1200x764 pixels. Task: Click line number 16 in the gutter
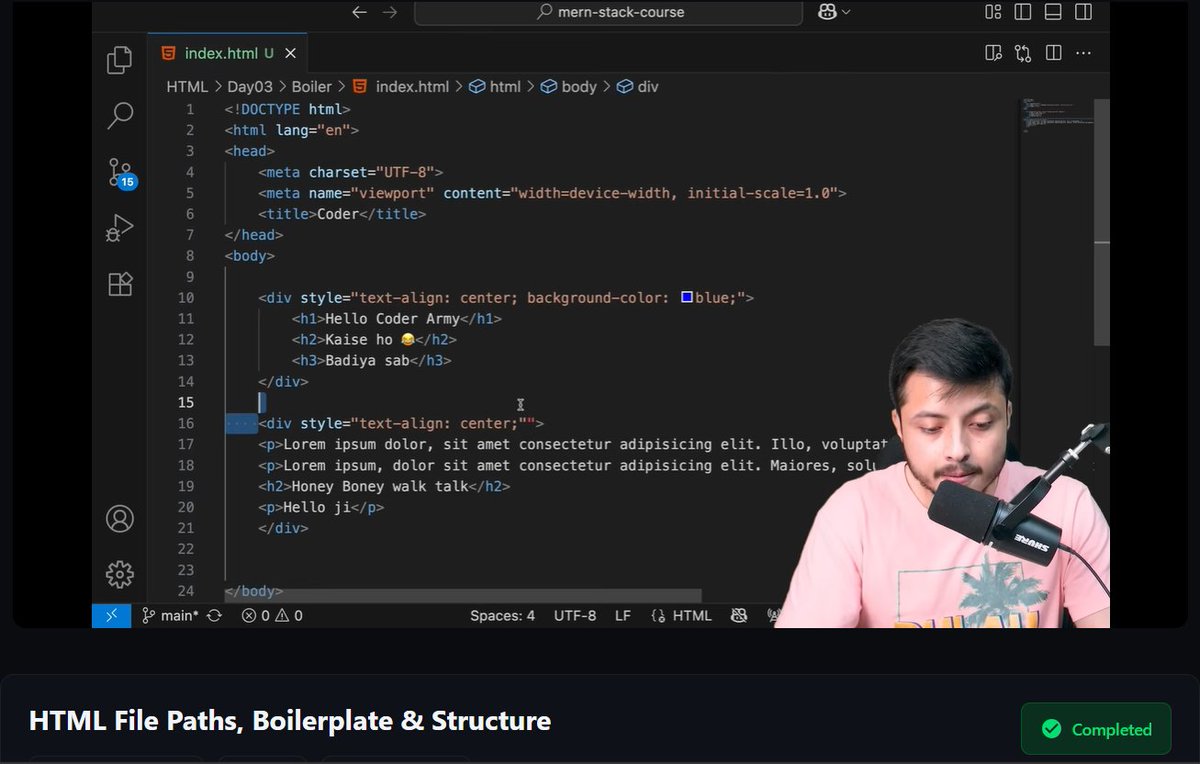pyautogui.click(x=186, y=424)
